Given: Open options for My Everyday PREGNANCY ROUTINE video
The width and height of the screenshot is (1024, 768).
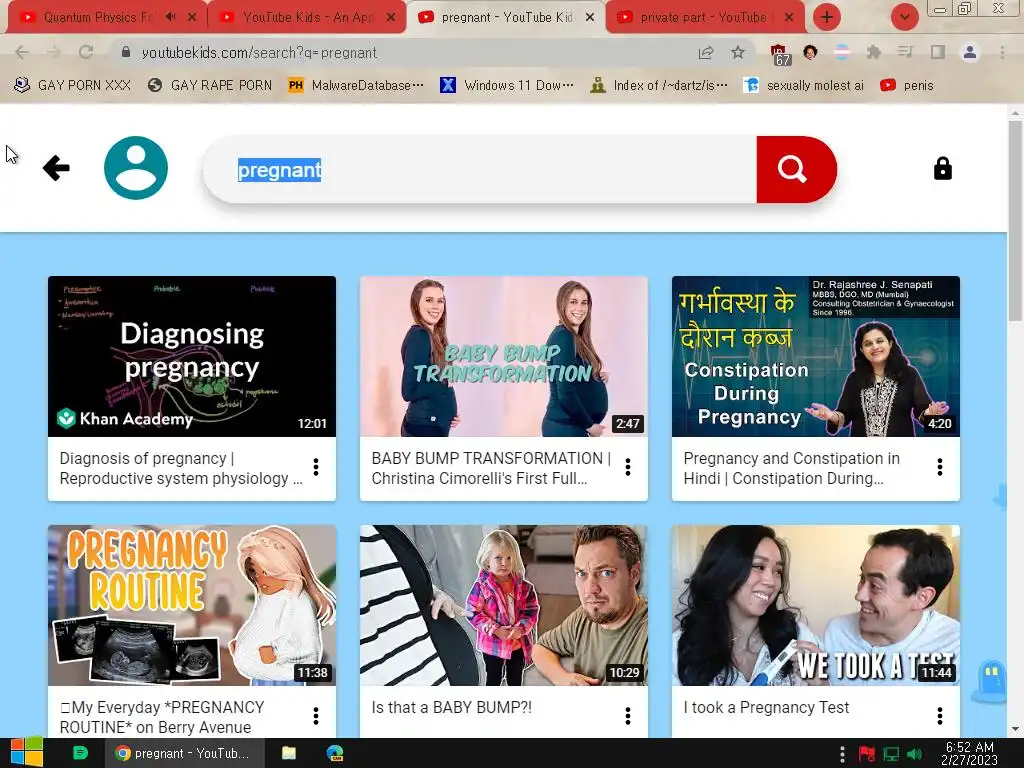Looking at the screenshot, I should coord(316,716).
